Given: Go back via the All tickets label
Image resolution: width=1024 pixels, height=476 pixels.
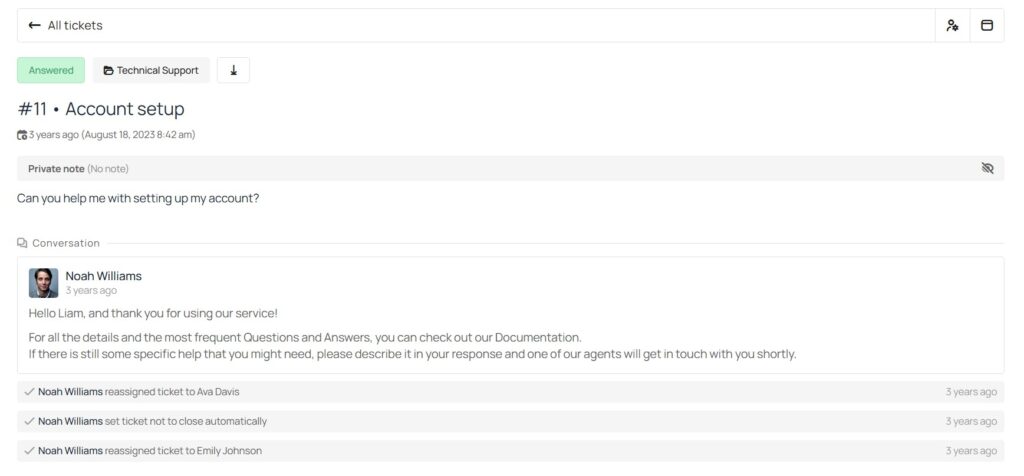Looking at the screenshot, I should (75, 25).
